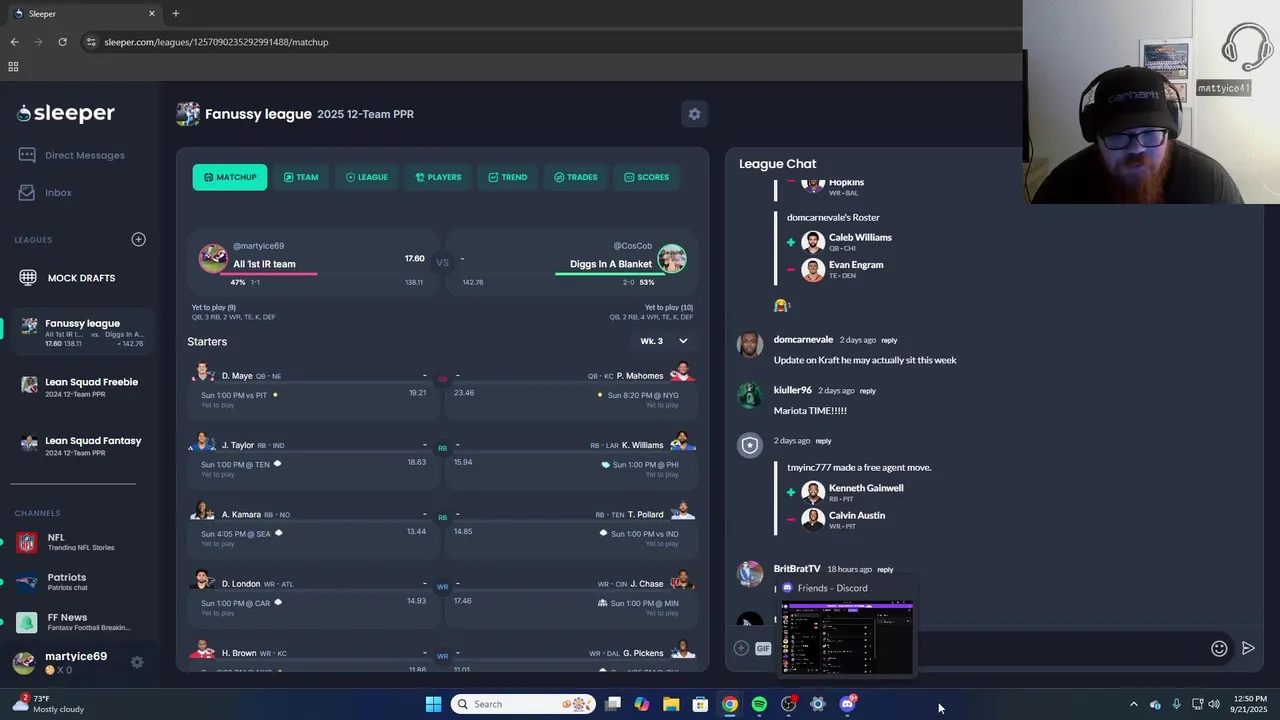This screenshot has width=1280, height=720.
Task: Select Lean Squad Freebie league
Action: pos(80,387)
